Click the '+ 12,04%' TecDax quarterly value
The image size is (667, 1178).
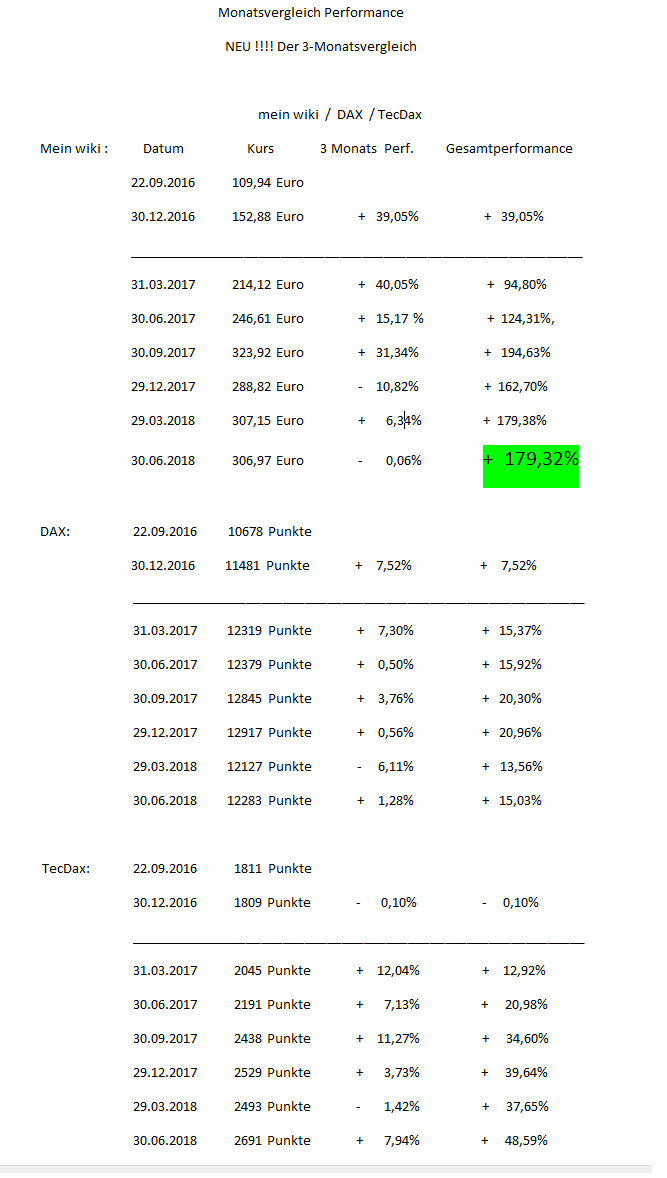(x=387, y=971)
